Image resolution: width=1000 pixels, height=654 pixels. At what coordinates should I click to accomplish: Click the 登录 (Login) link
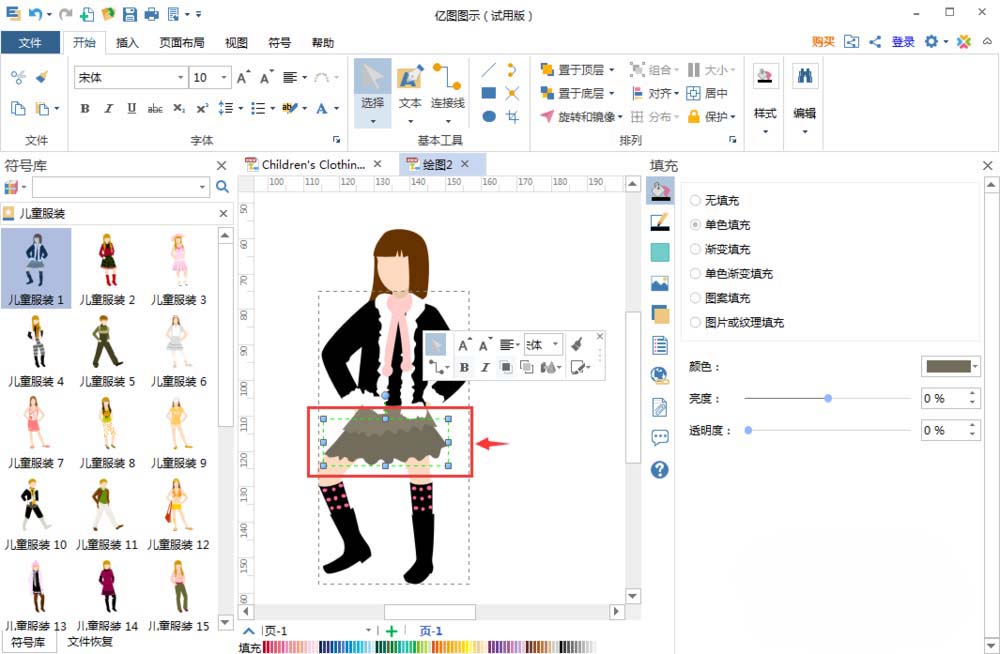tap(902, 42)
